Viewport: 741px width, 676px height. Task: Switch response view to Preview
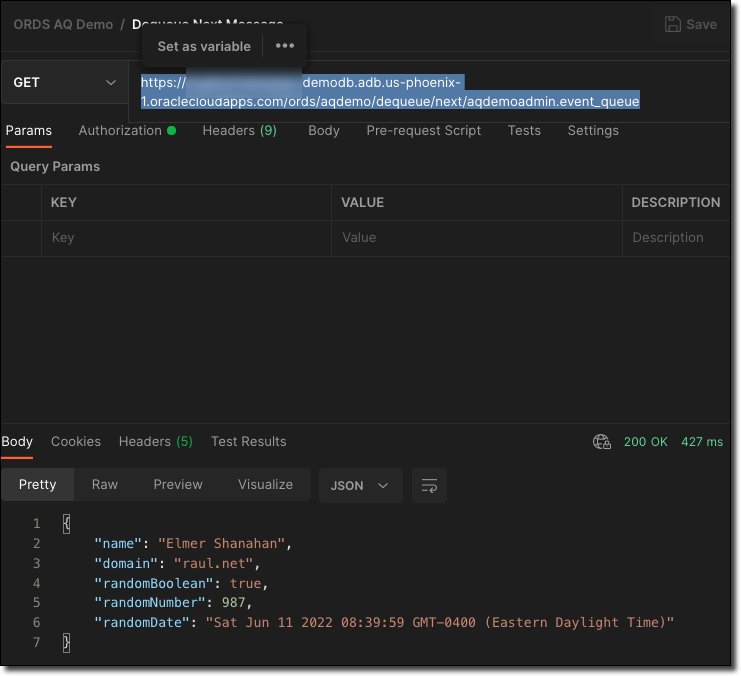(178, 485)
